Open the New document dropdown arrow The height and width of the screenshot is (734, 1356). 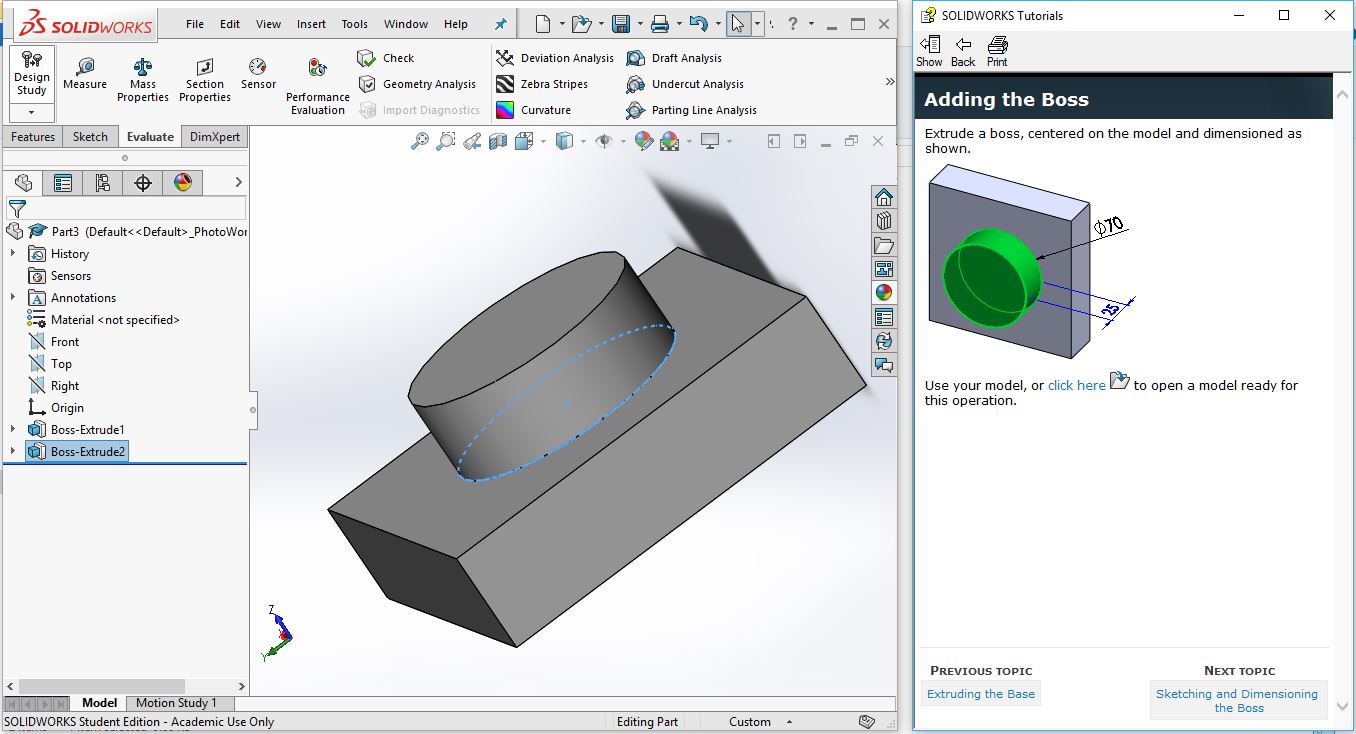pos(562,24)
